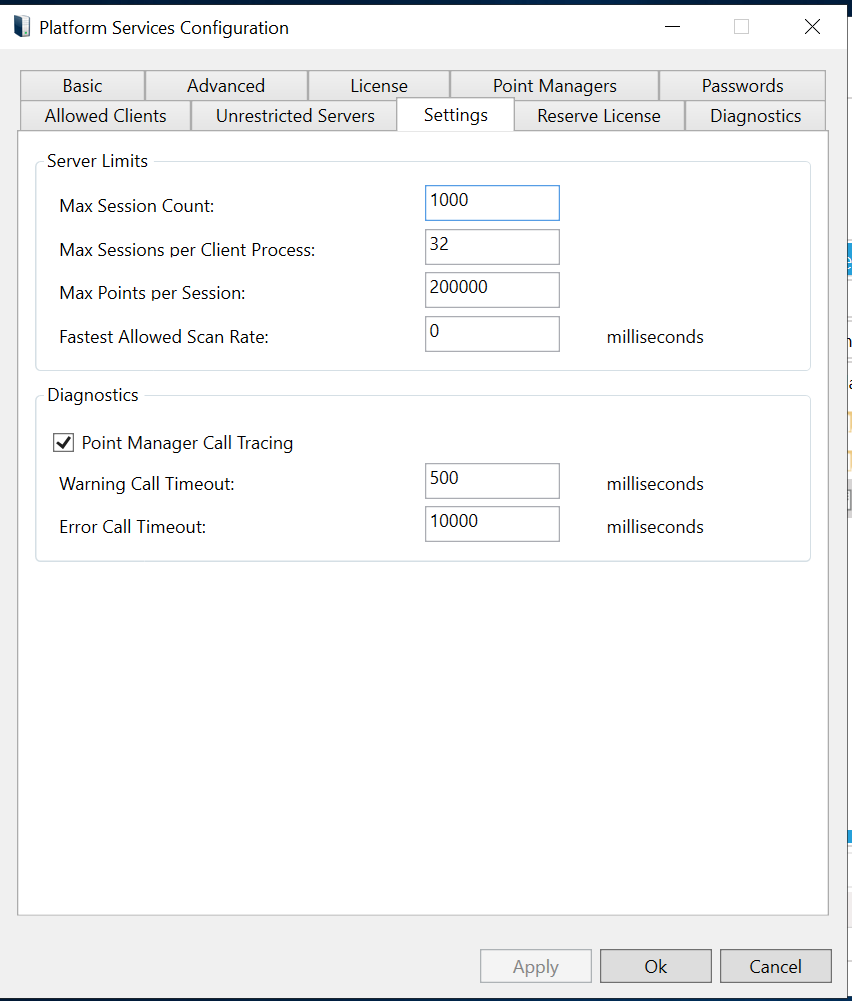Click the Max Points per Session field
This screenshot has height=1003, width=852.
coord(491,290)
